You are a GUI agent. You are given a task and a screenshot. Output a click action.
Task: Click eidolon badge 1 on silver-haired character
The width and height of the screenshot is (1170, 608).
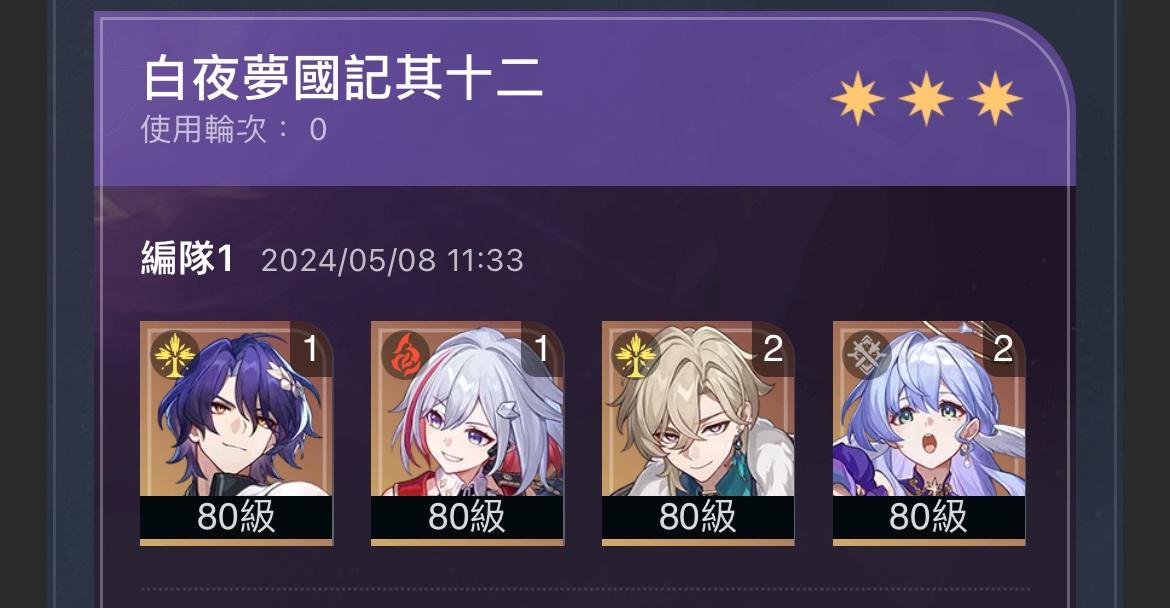[x=542, y=347]
